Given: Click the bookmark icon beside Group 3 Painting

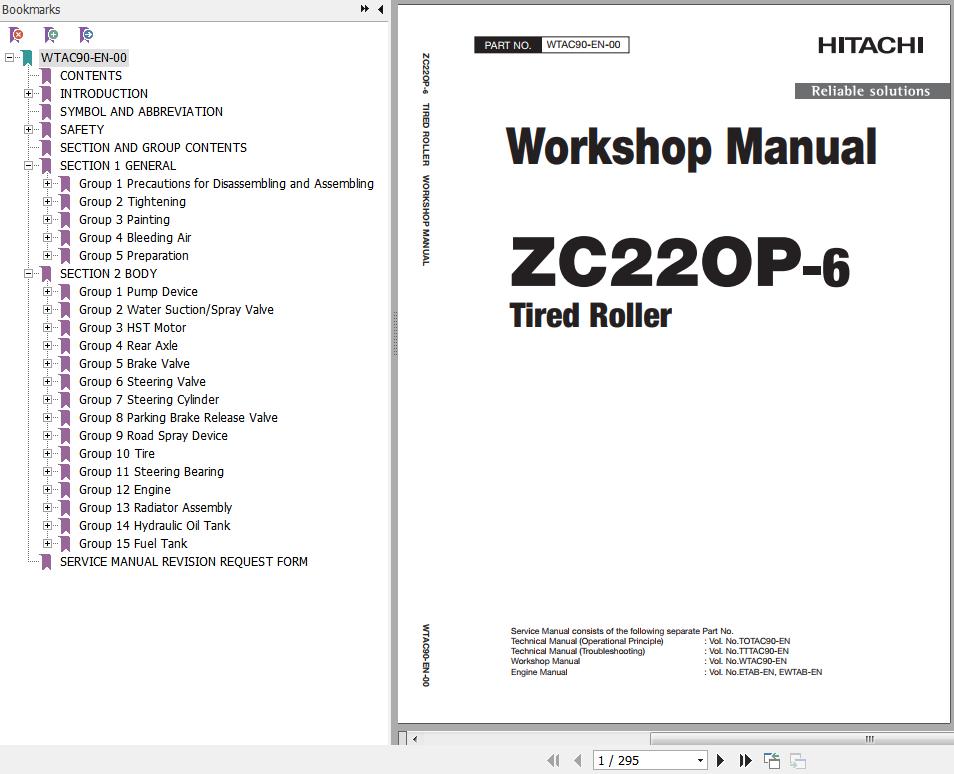Looking at the screenshot, I should (66, 220).
